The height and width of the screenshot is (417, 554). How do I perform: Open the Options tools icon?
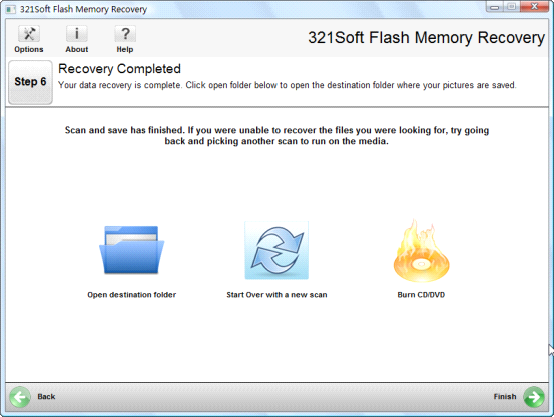[x=29, y=34]
